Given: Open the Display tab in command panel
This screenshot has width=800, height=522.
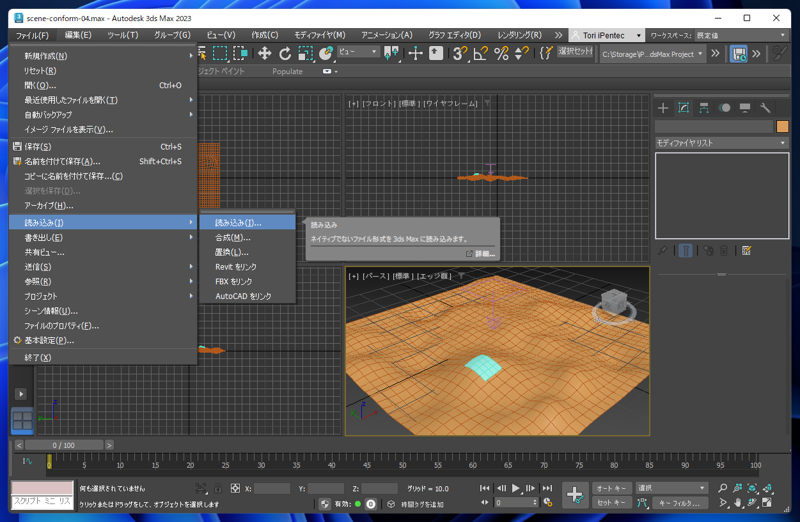Looking at the screenshot, I should [745, 108].
